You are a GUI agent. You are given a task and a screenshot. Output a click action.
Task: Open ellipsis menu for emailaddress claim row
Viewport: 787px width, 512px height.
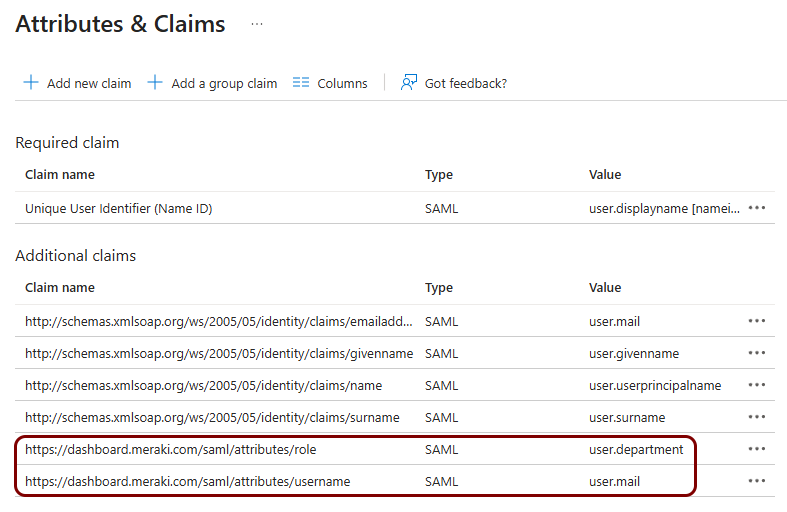pyautogui.click(x=757, y=321)
